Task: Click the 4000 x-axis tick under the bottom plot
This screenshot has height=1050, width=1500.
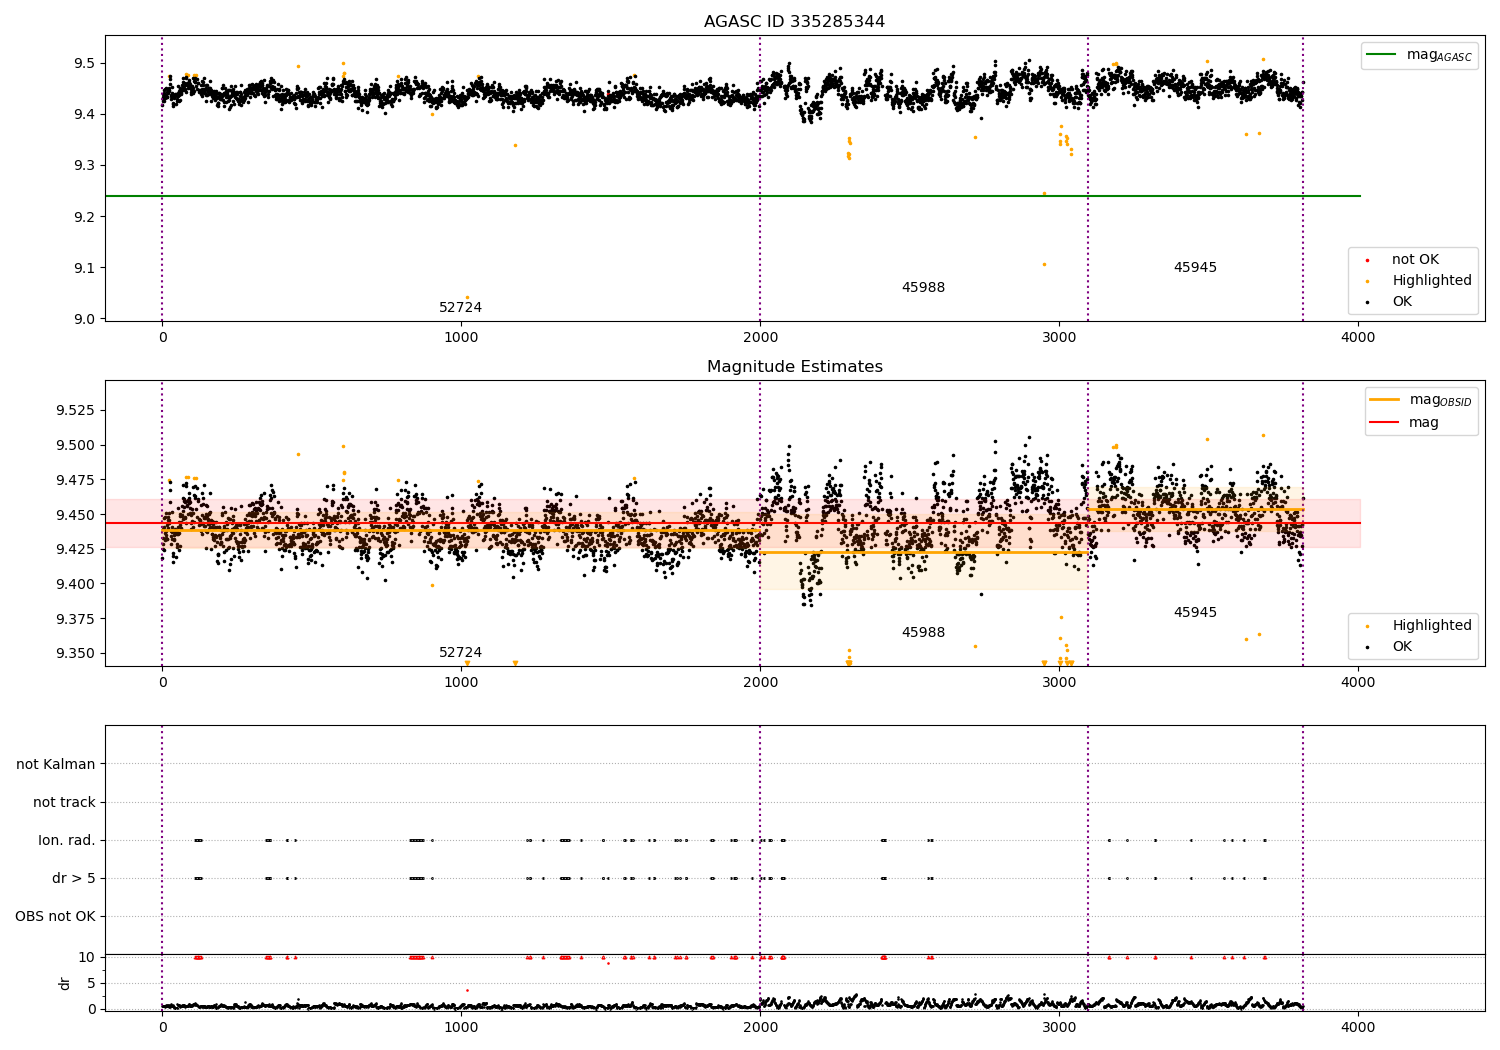Action: [x=1358, y=1027]
